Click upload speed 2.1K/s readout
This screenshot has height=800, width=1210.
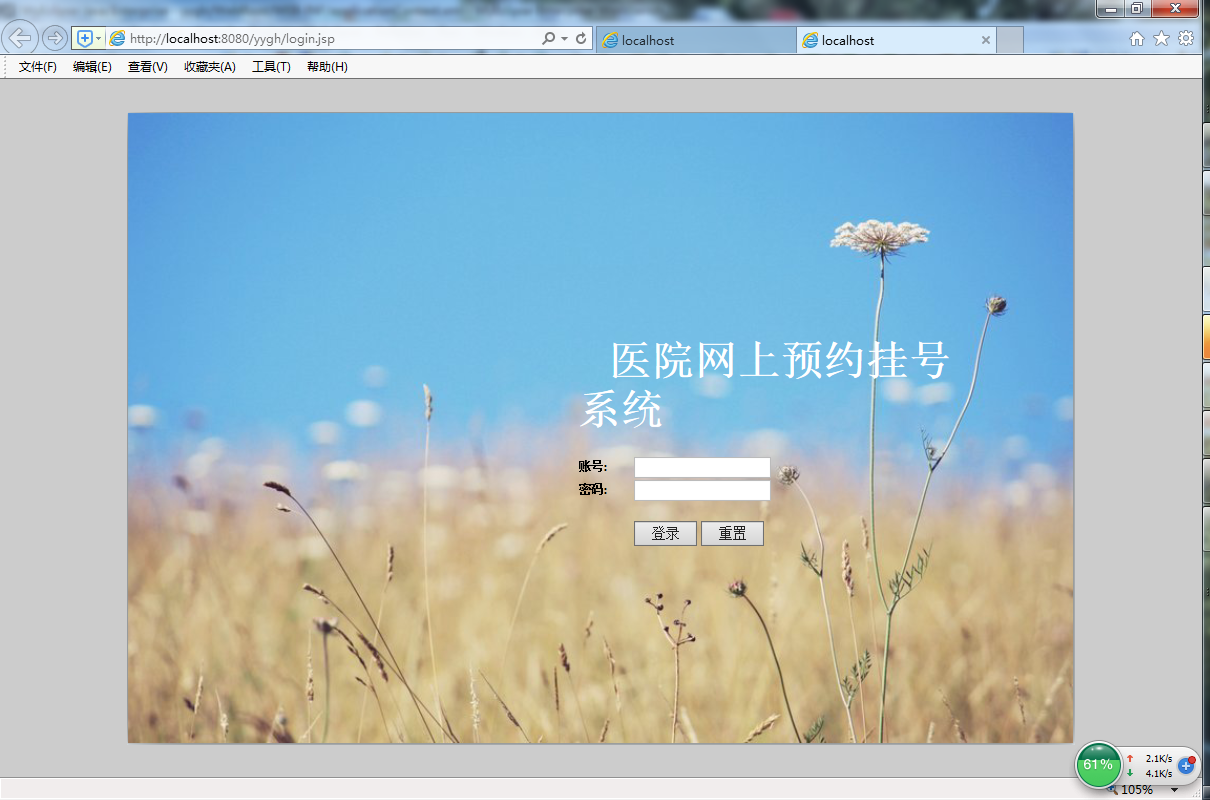1159,759
